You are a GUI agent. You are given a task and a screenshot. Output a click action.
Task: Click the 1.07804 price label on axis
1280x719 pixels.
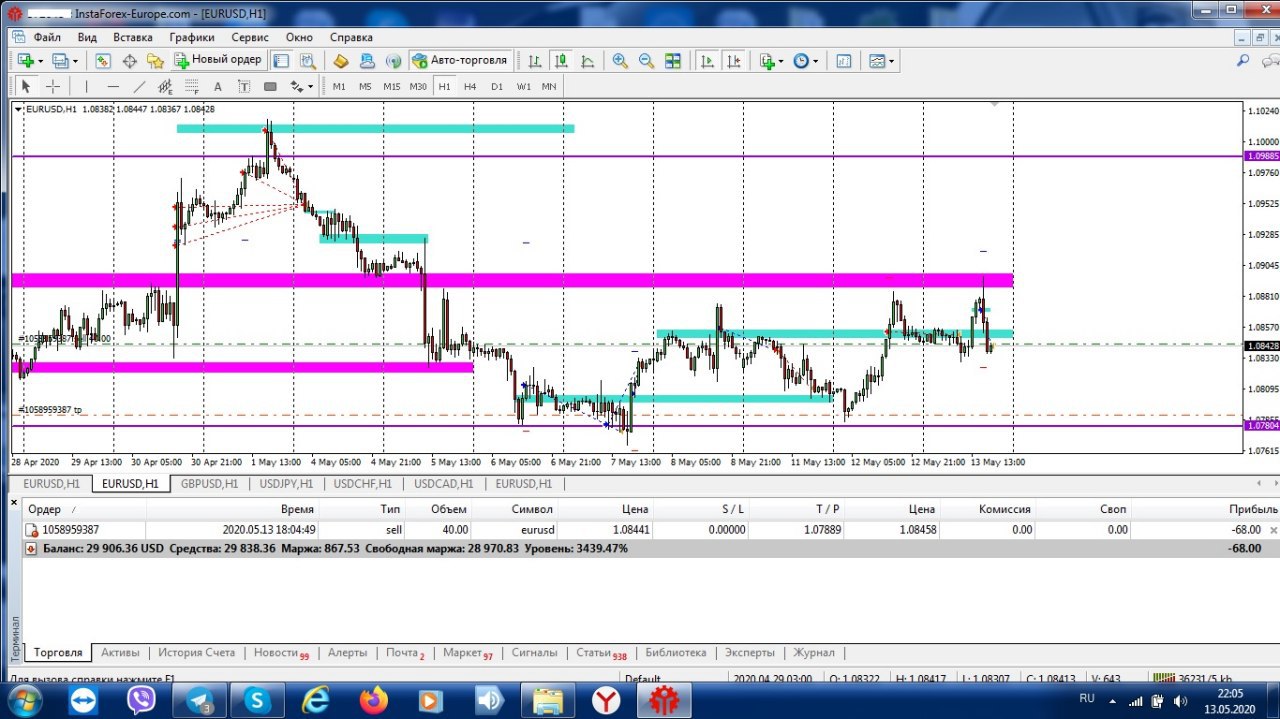1262,426
